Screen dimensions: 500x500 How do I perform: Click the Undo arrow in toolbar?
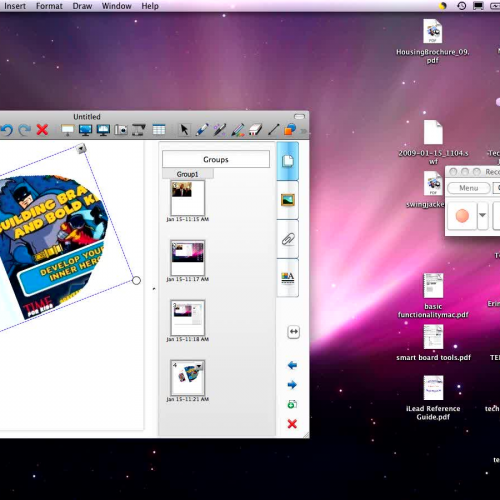coord(7,130)
